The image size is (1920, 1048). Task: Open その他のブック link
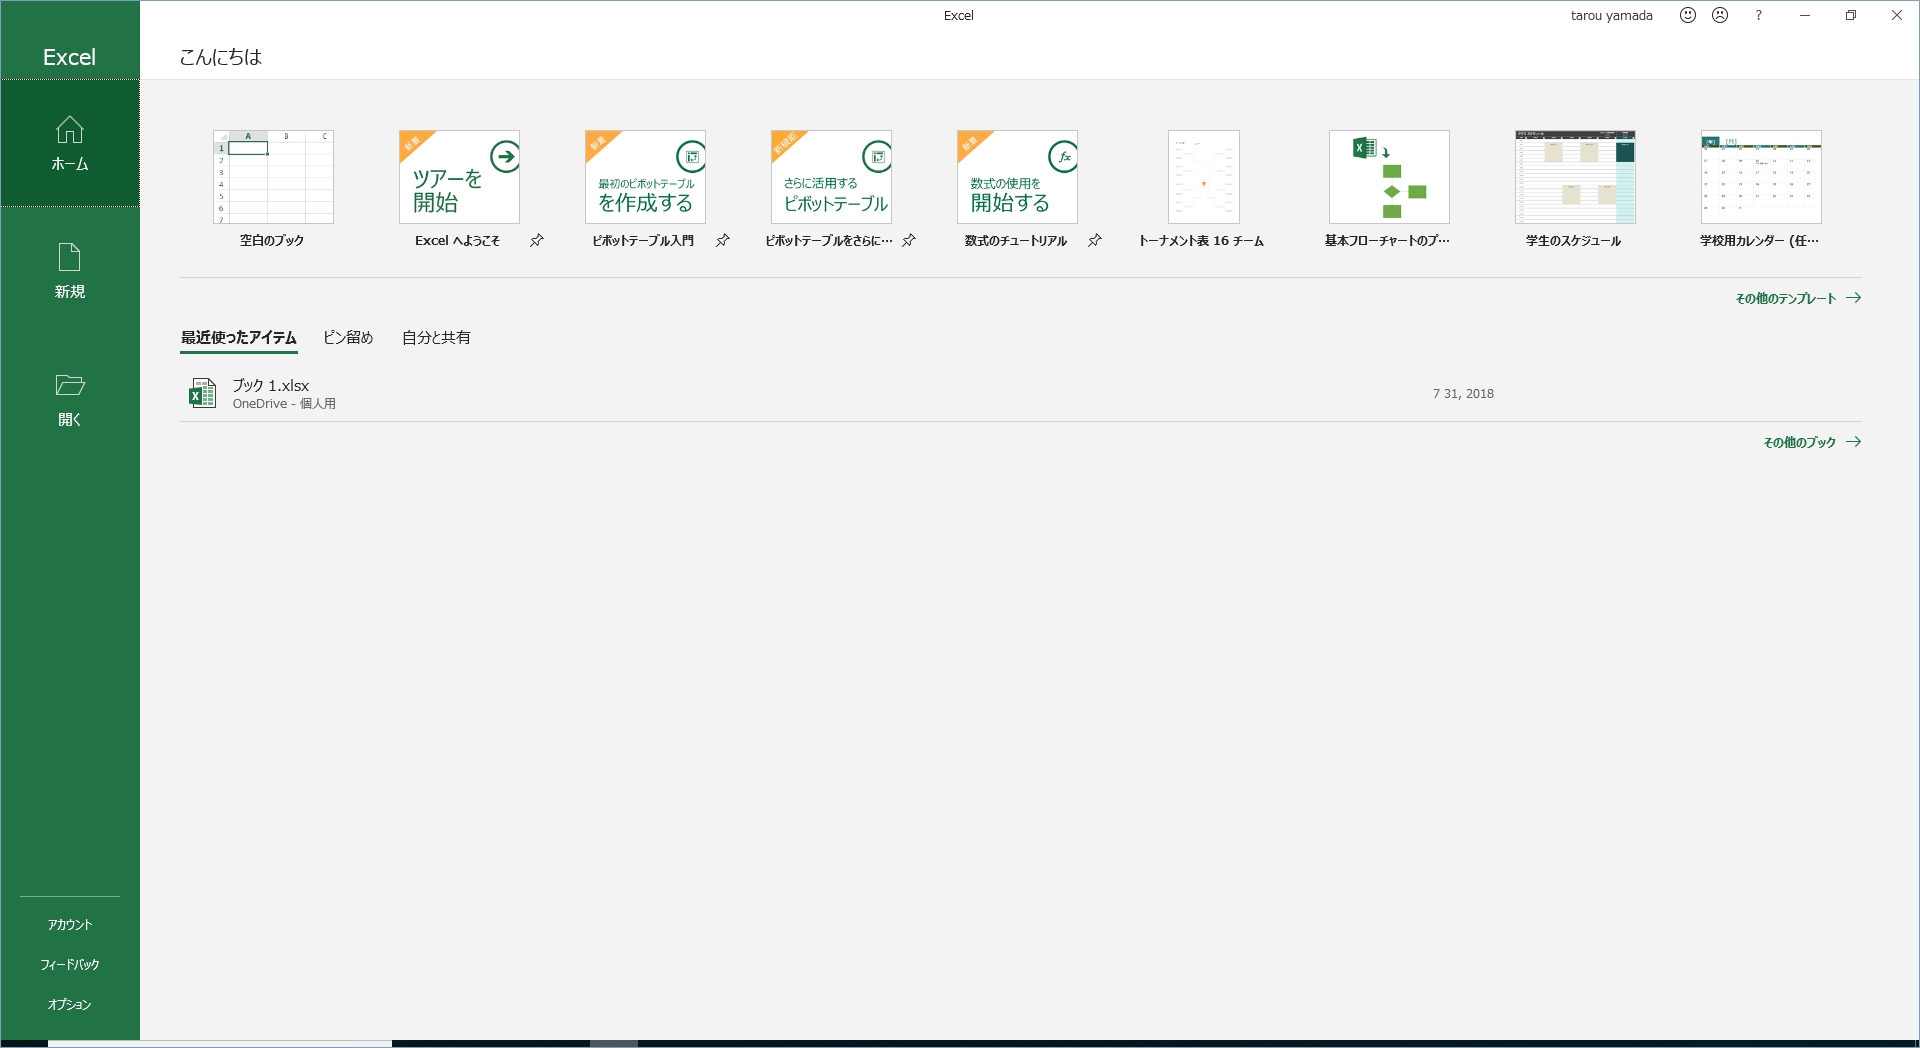(1812, 442)
